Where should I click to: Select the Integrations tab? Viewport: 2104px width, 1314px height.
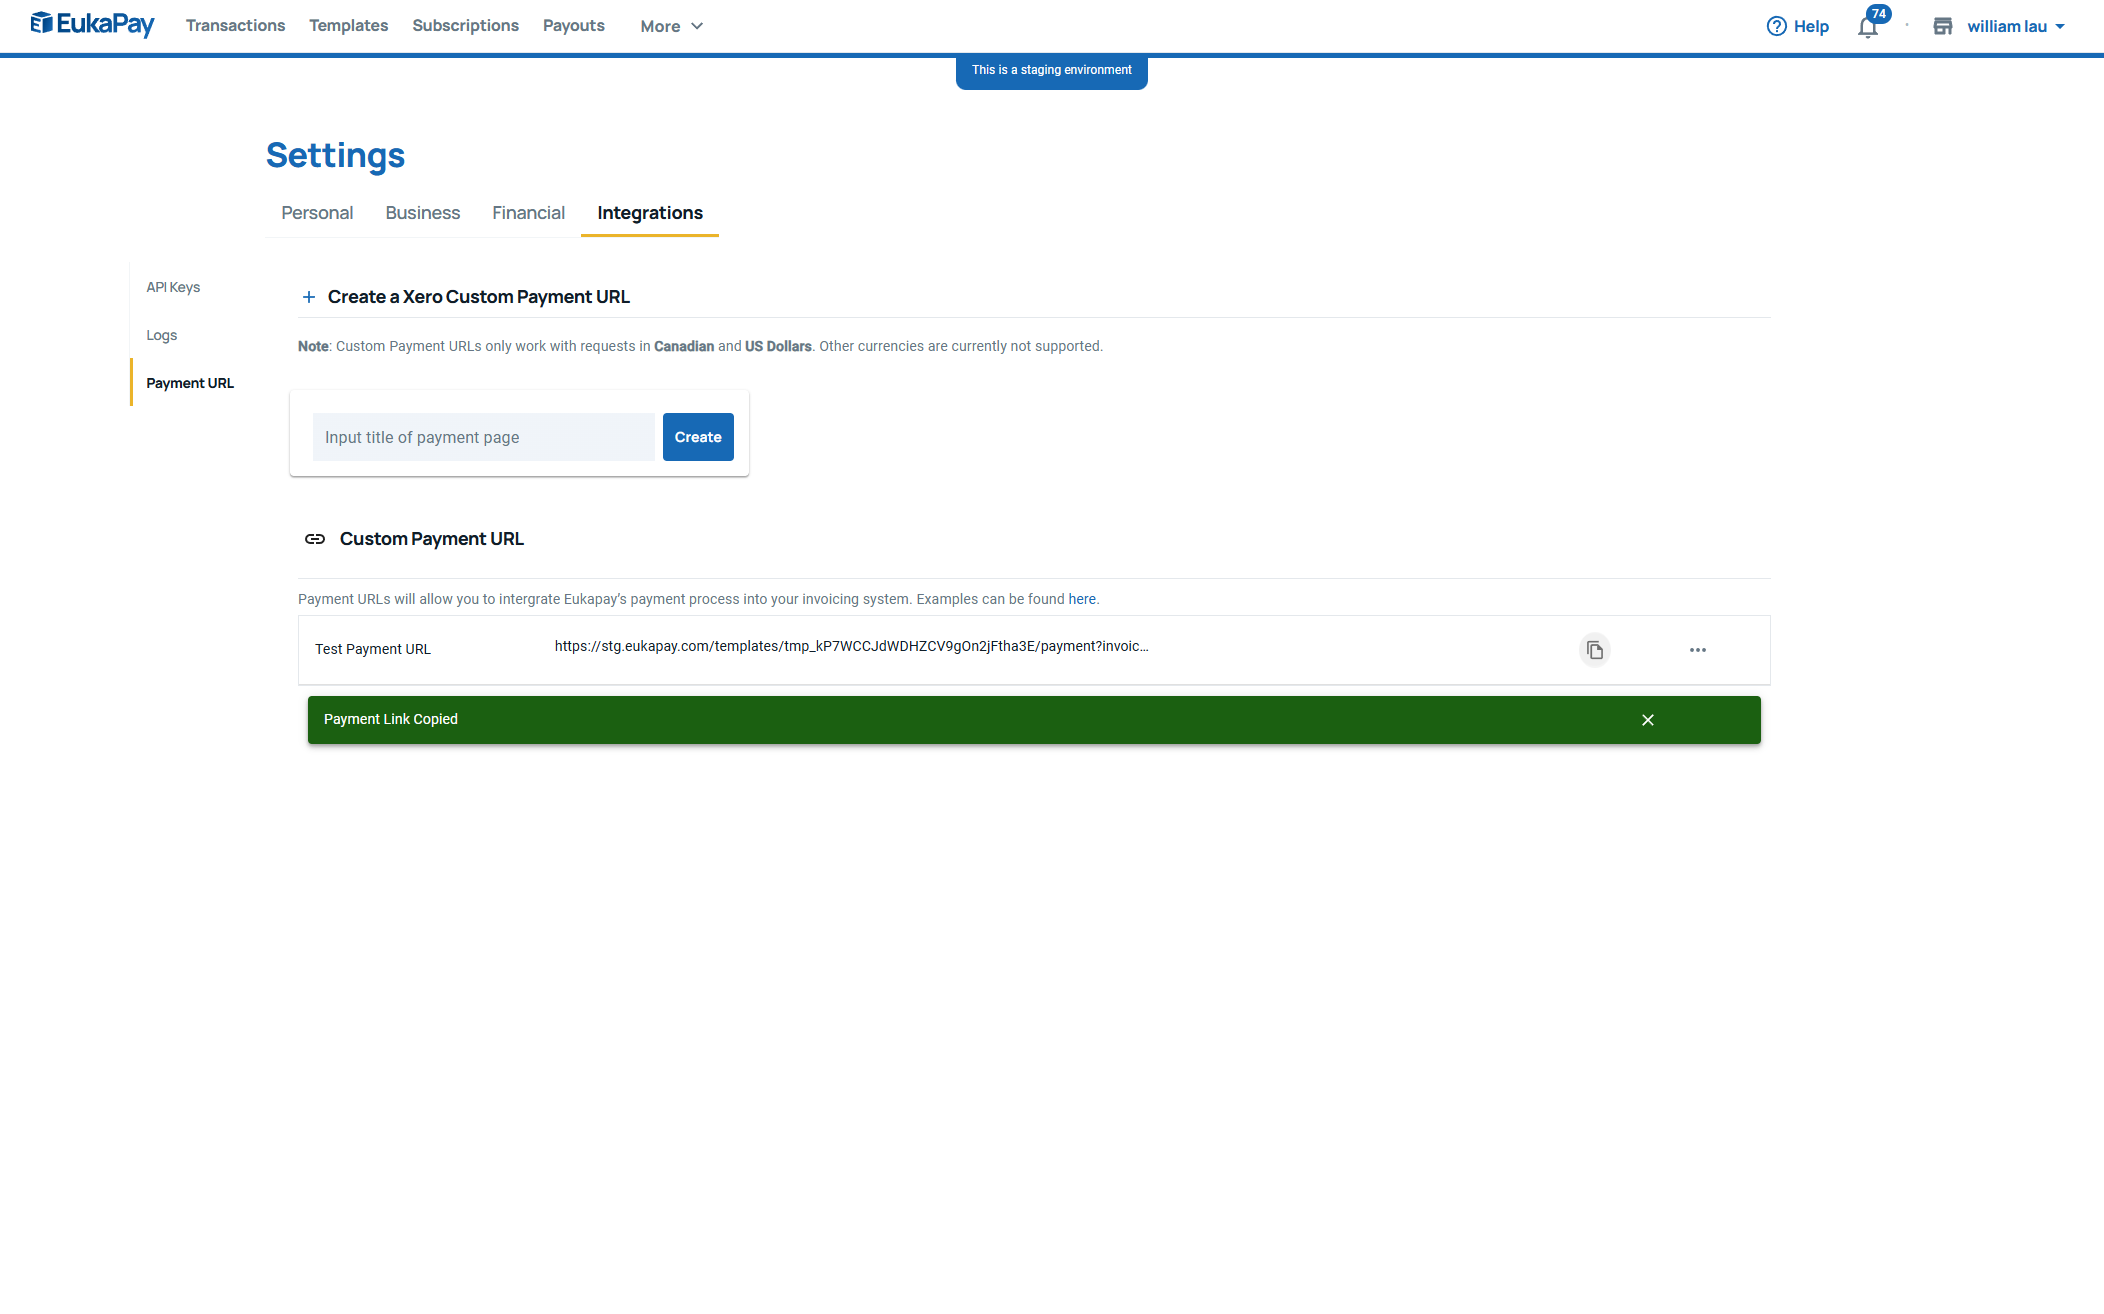(650, 213)
